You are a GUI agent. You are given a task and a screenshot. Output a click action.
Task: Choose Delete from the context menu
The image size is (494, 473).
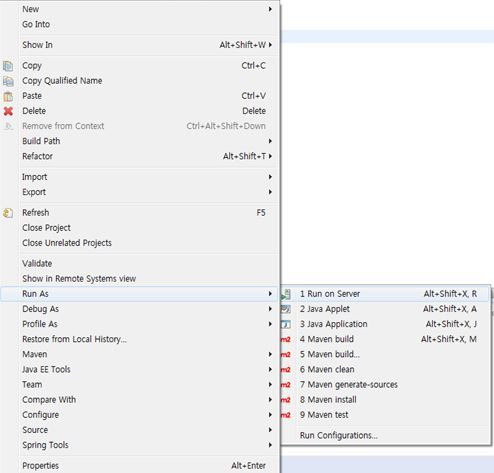[x=140, y=111]
